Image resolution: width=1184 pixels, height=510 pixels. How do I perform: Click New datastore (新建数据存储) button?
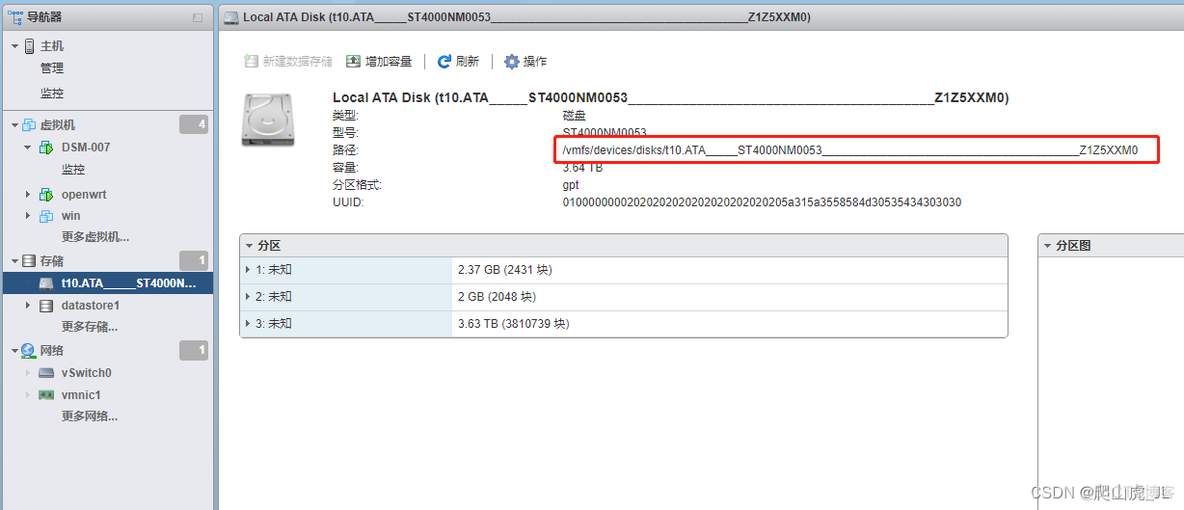coord(288,61)
